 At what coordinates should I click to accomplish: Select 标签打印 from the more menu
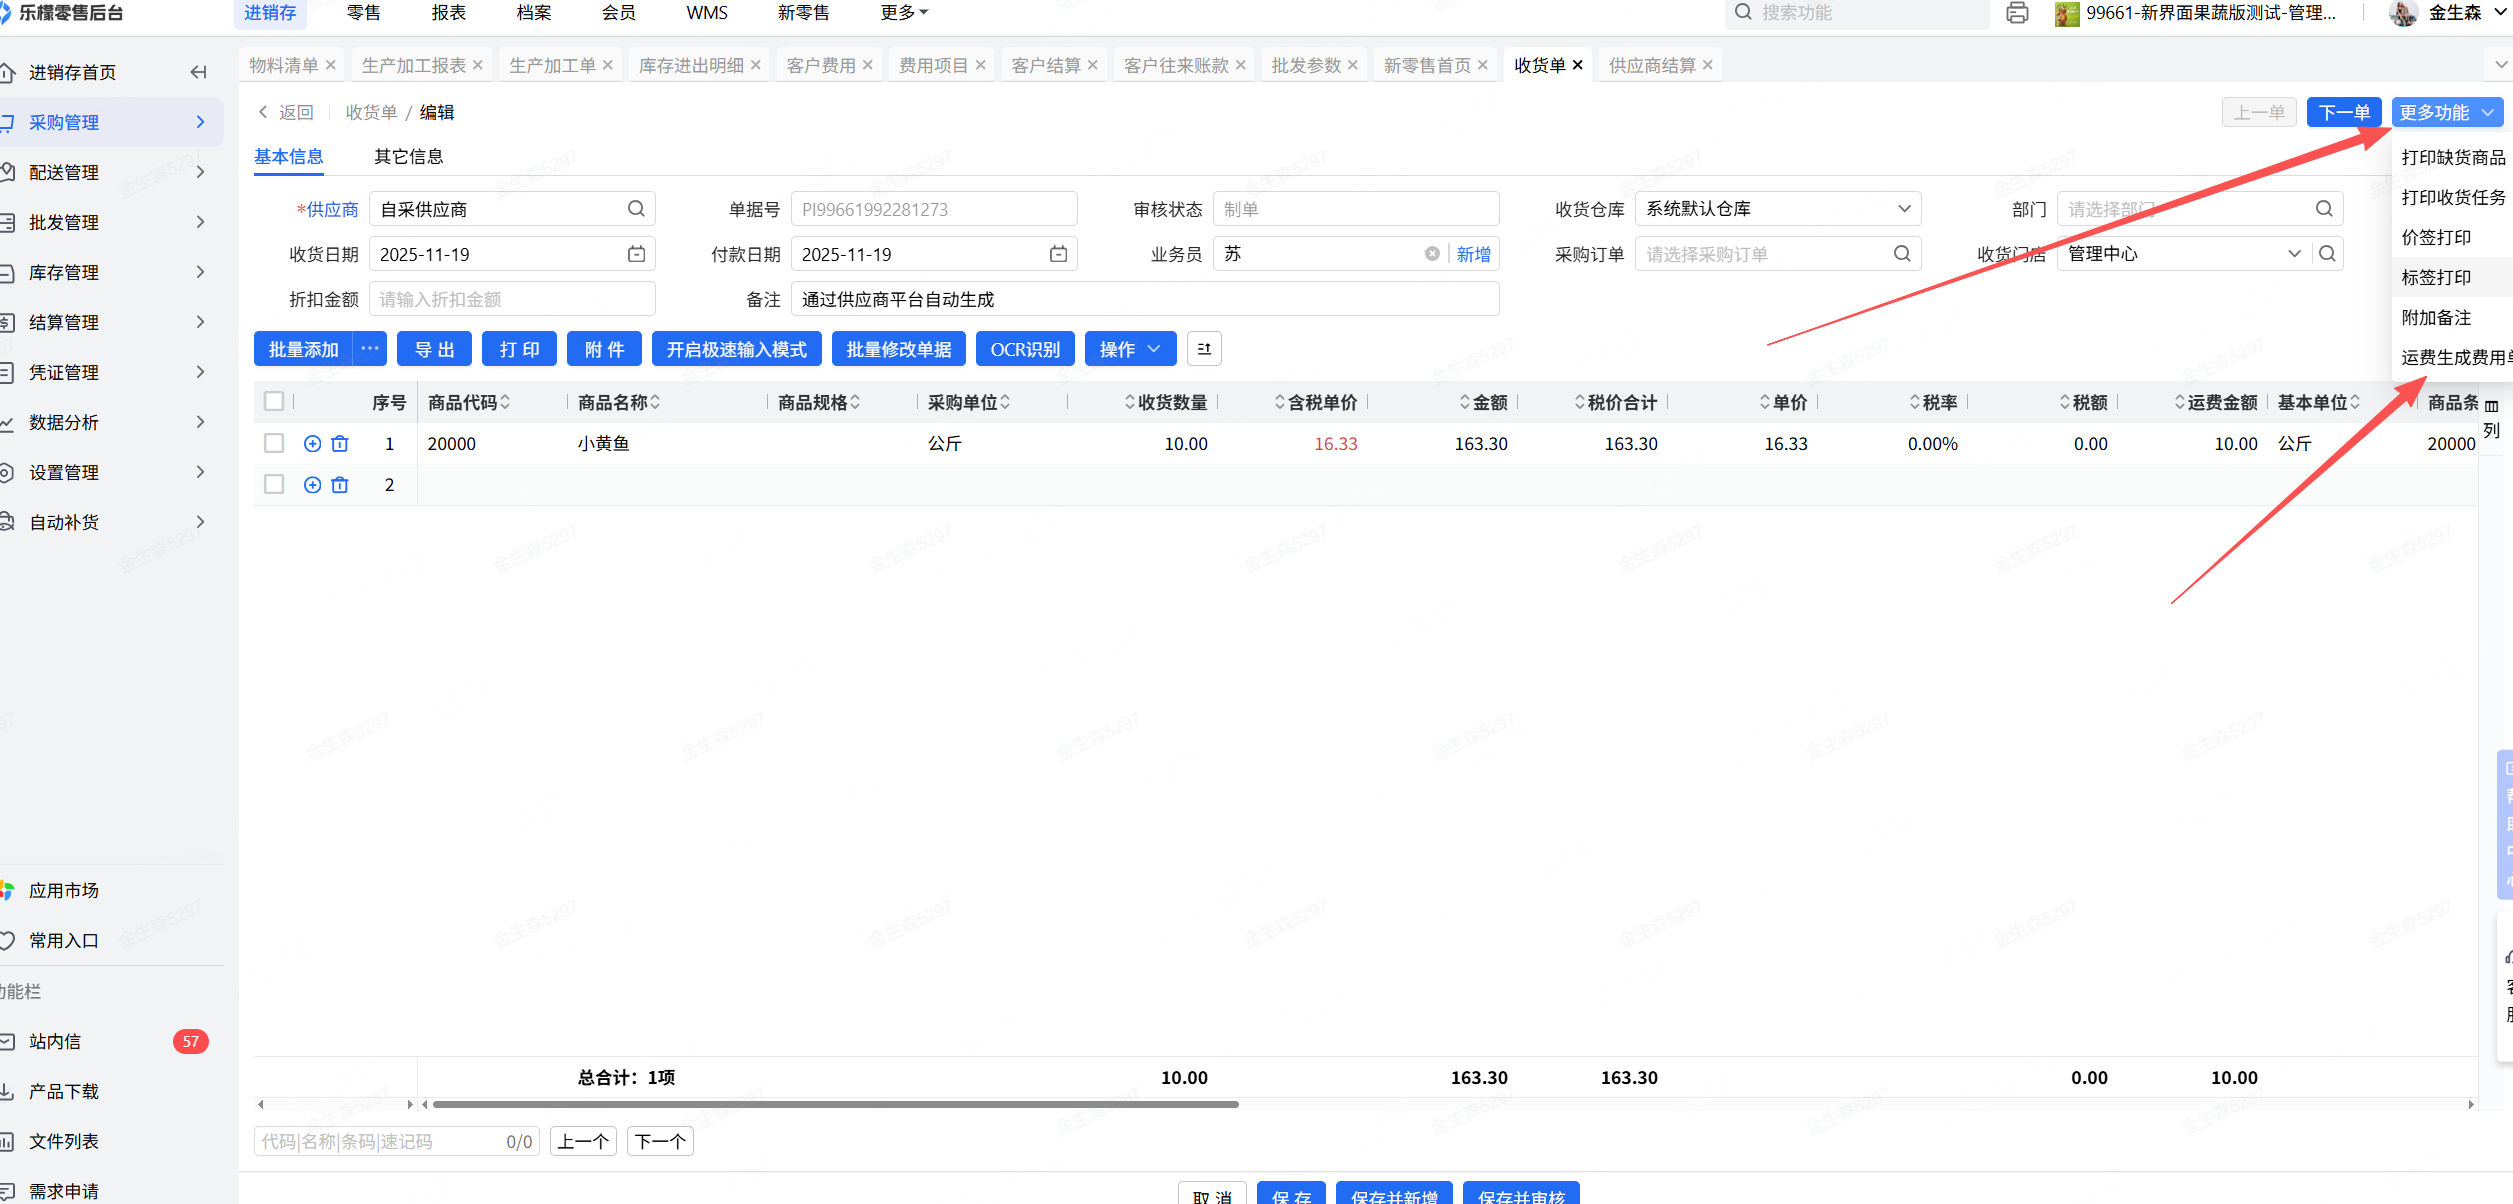point(2436,277)
